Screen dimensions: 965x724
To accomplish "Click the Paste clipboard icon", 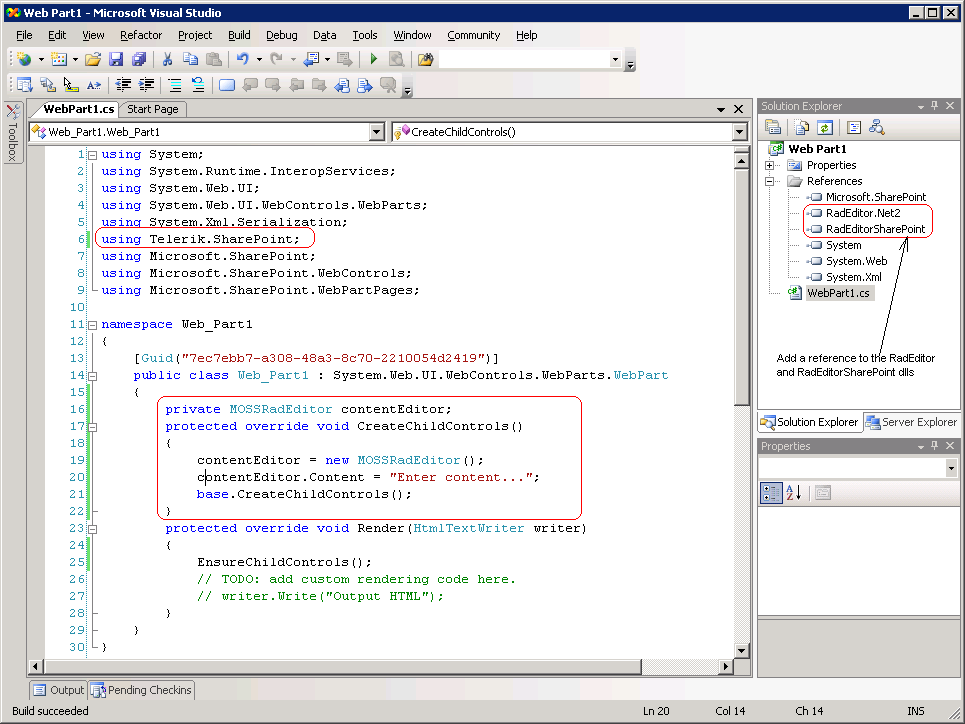I will 214,59.
